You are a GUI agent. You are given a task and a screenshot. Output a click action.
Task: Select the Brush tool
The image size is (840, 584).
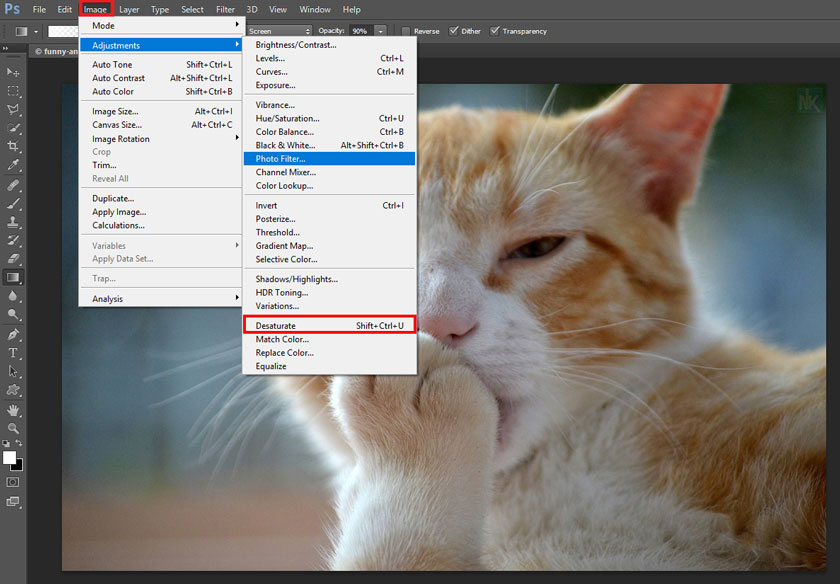click(13, 204)
